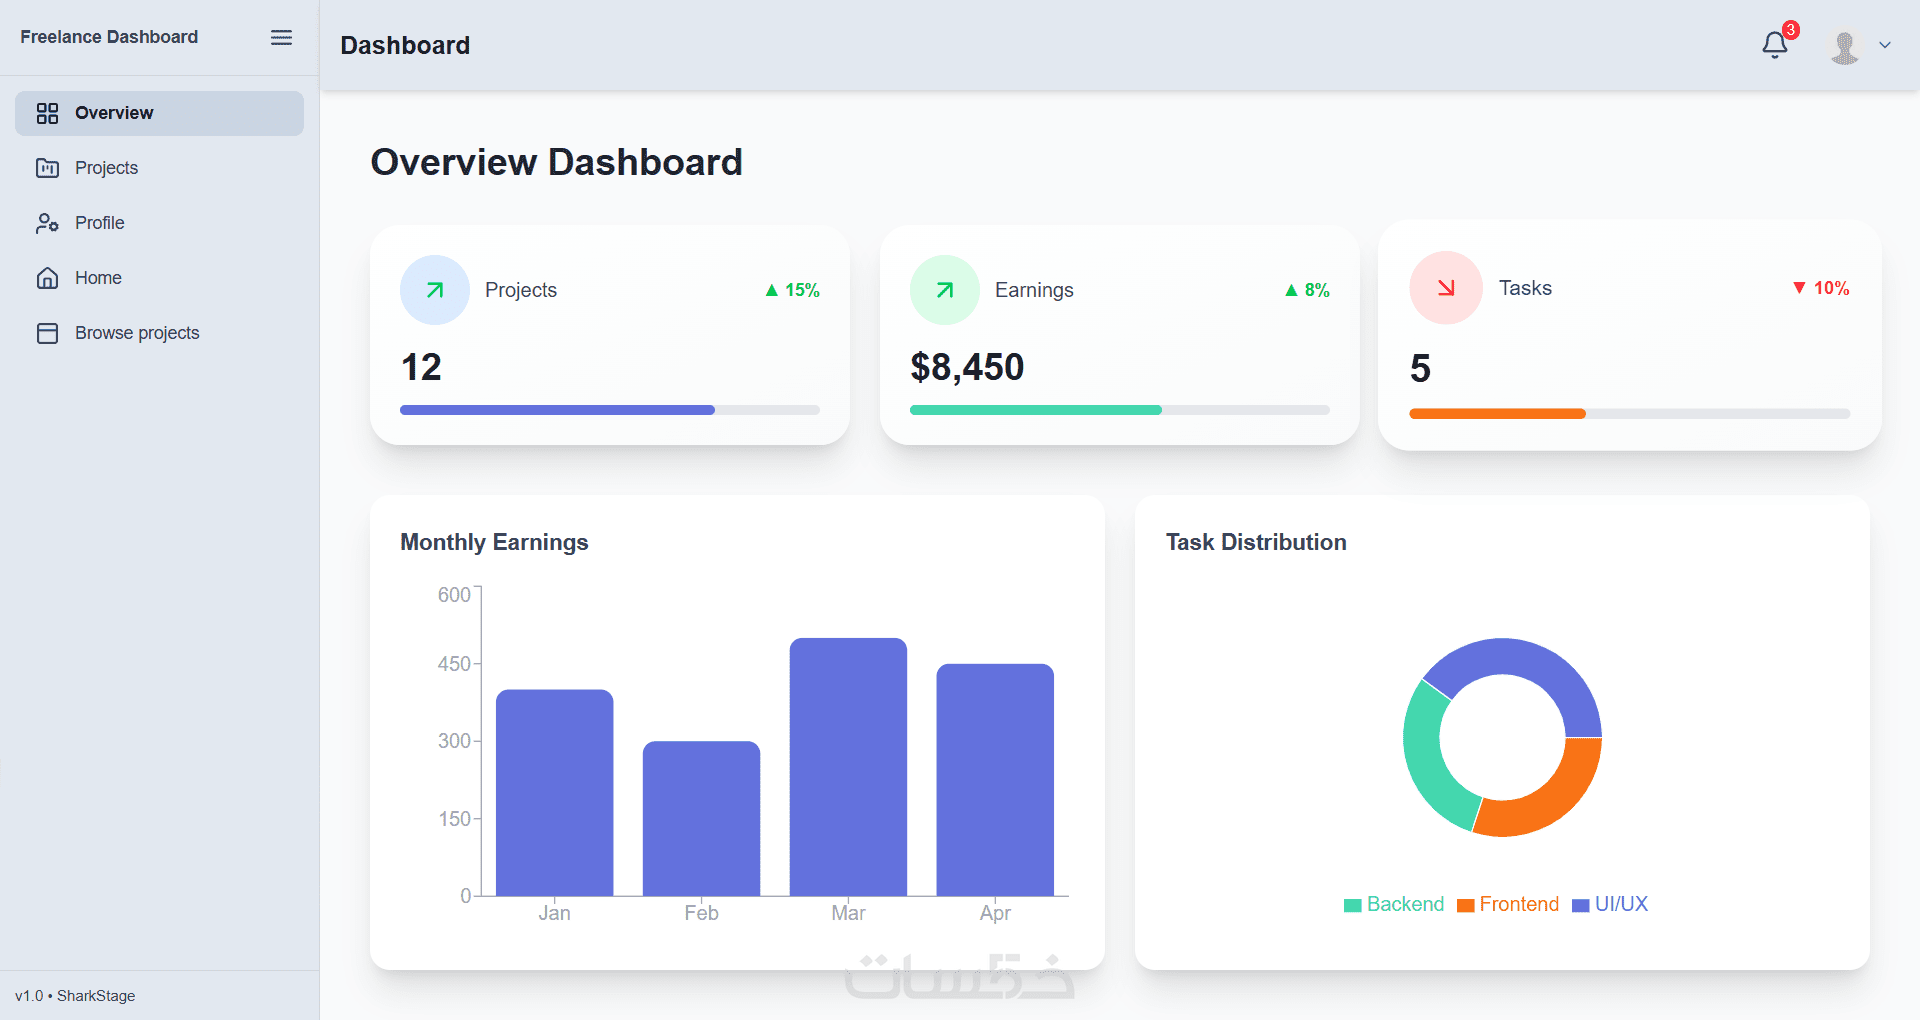Toggle the UI/UX legend entry

(1610, 904)
